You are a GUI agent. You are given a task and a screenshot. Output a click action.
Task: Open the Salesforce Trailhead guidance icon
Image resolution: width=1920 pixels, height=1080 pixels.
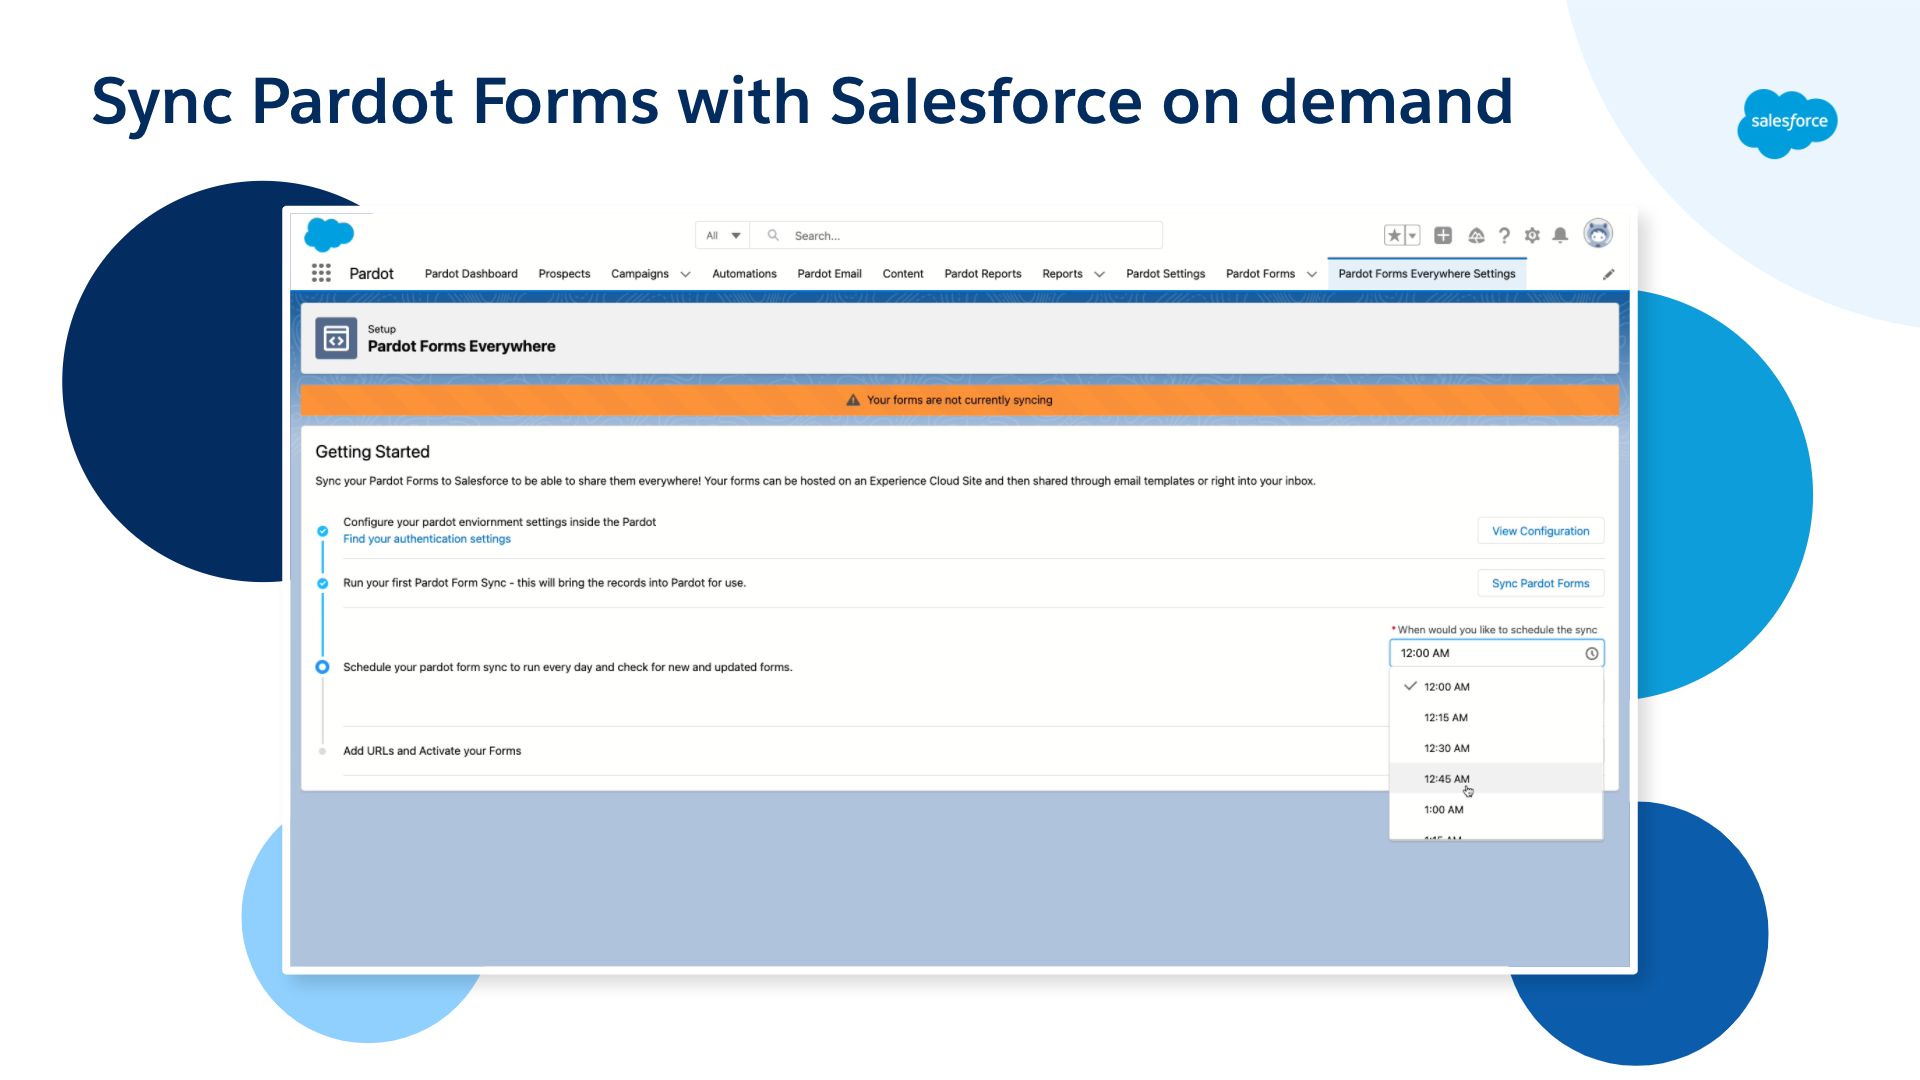coord(1476,235)
